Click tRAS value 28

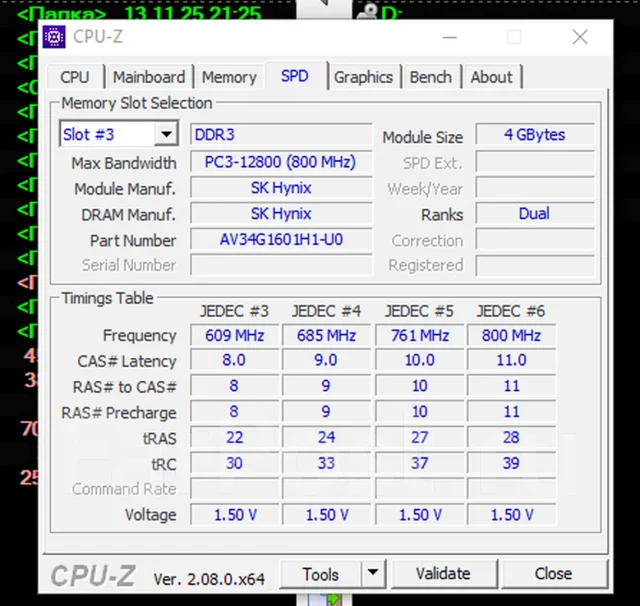511,437
